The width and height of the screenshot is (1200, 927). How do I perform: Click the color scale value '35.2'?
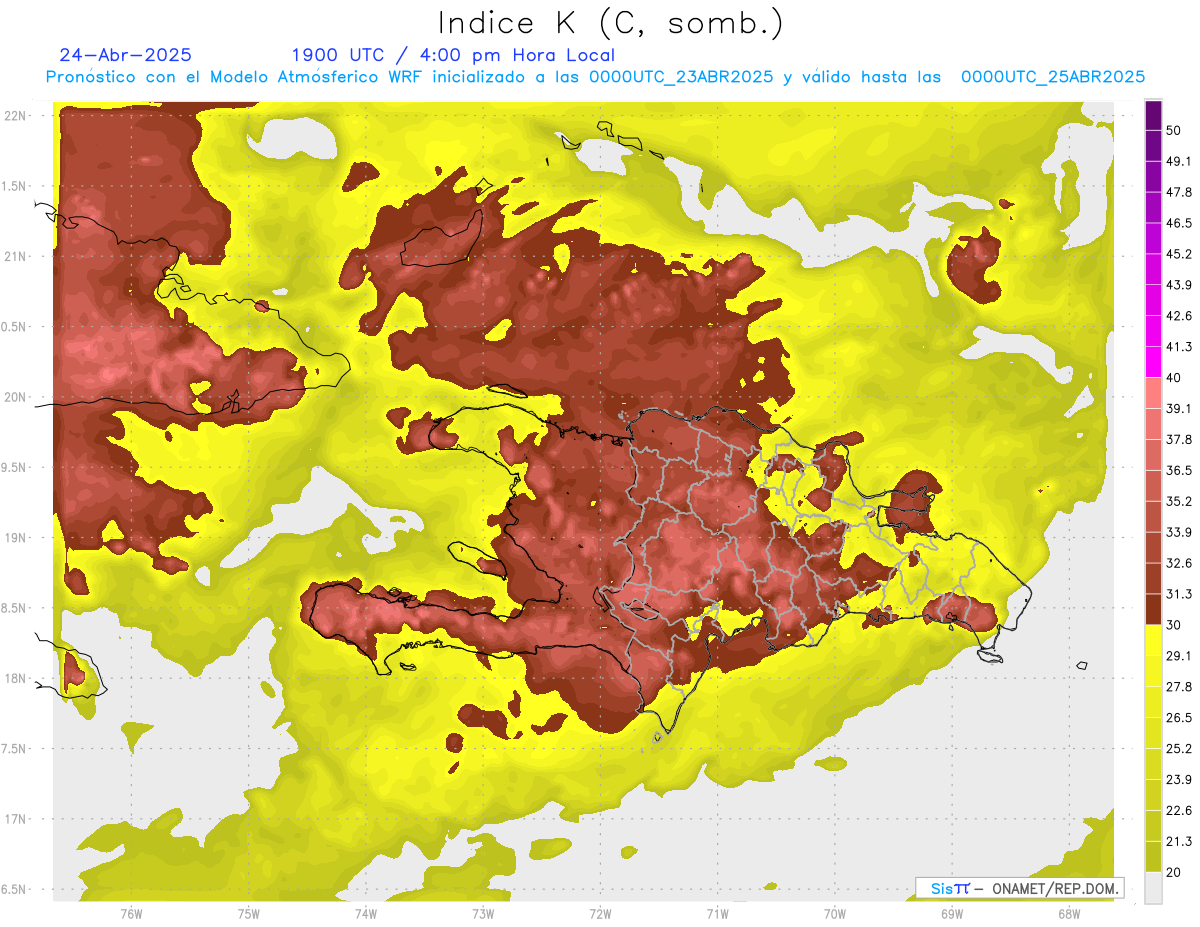point(1179,501)
